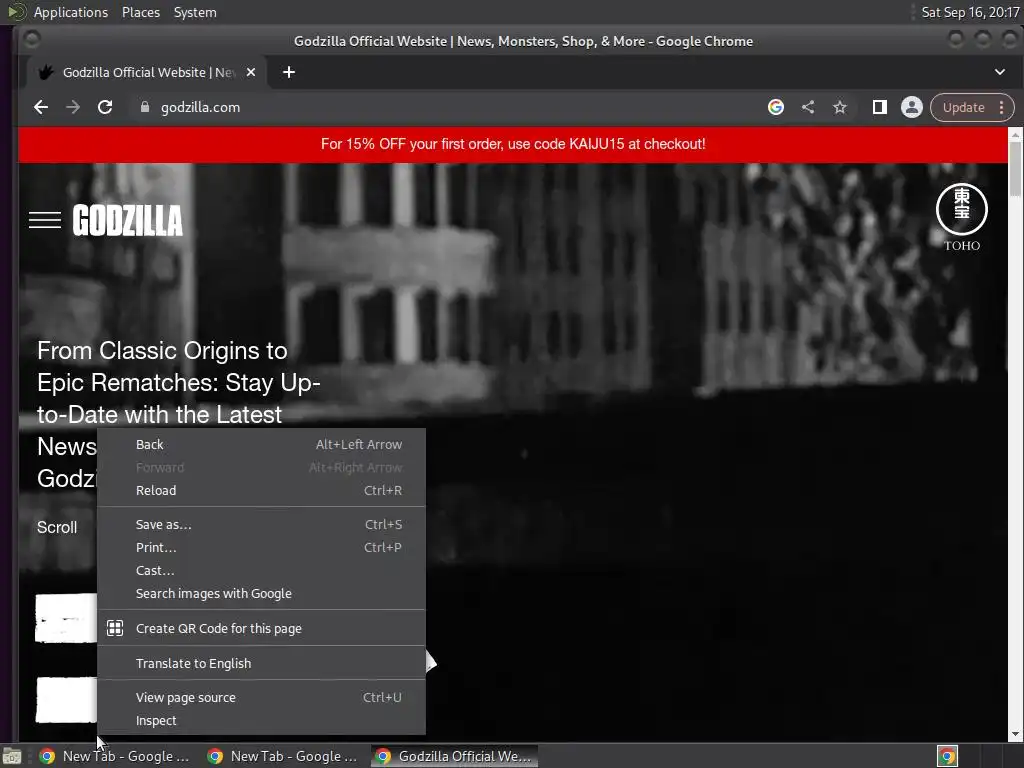Open the Places menu
1024x768 pixels.
coord(140,12)
